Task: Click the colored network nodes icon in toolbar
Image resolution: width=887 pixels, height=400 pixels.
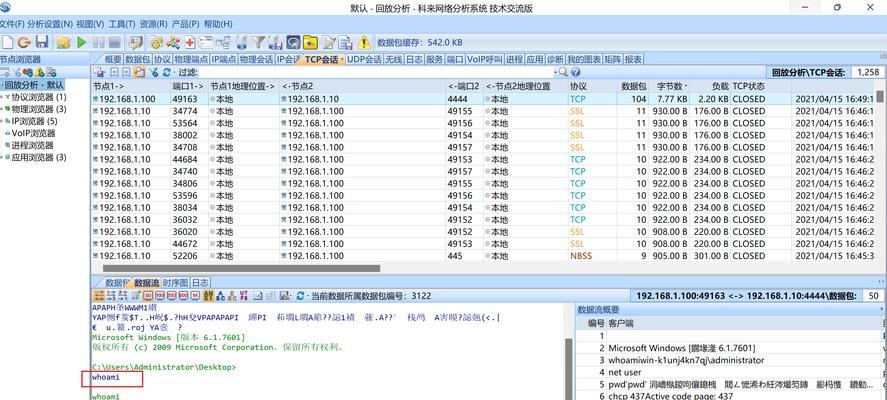Action: click(173, 42)
